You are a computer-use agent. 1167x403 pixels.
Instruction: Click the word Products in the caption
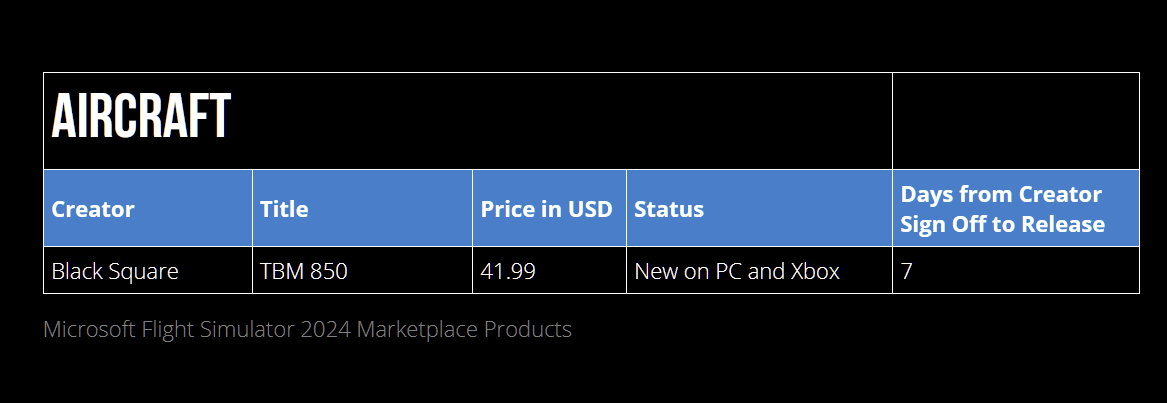[528, 329]
